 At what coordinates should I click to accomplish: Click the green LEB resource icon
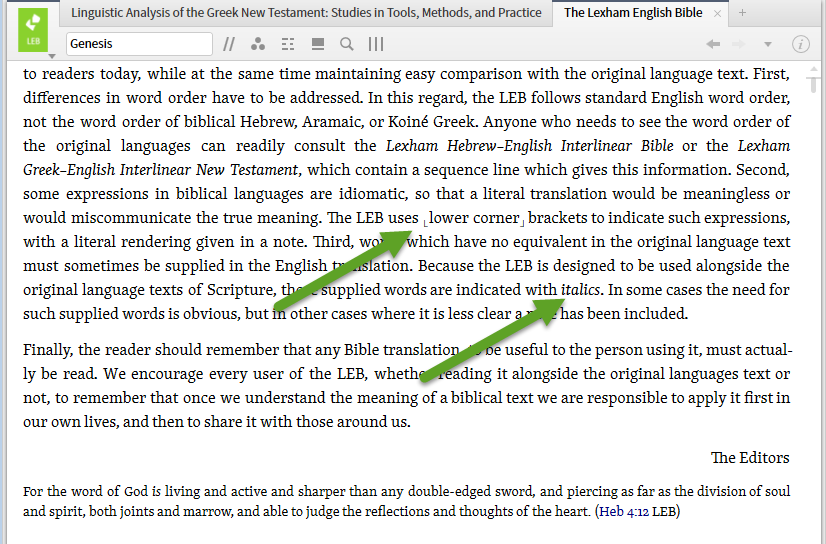pos(33,30)
